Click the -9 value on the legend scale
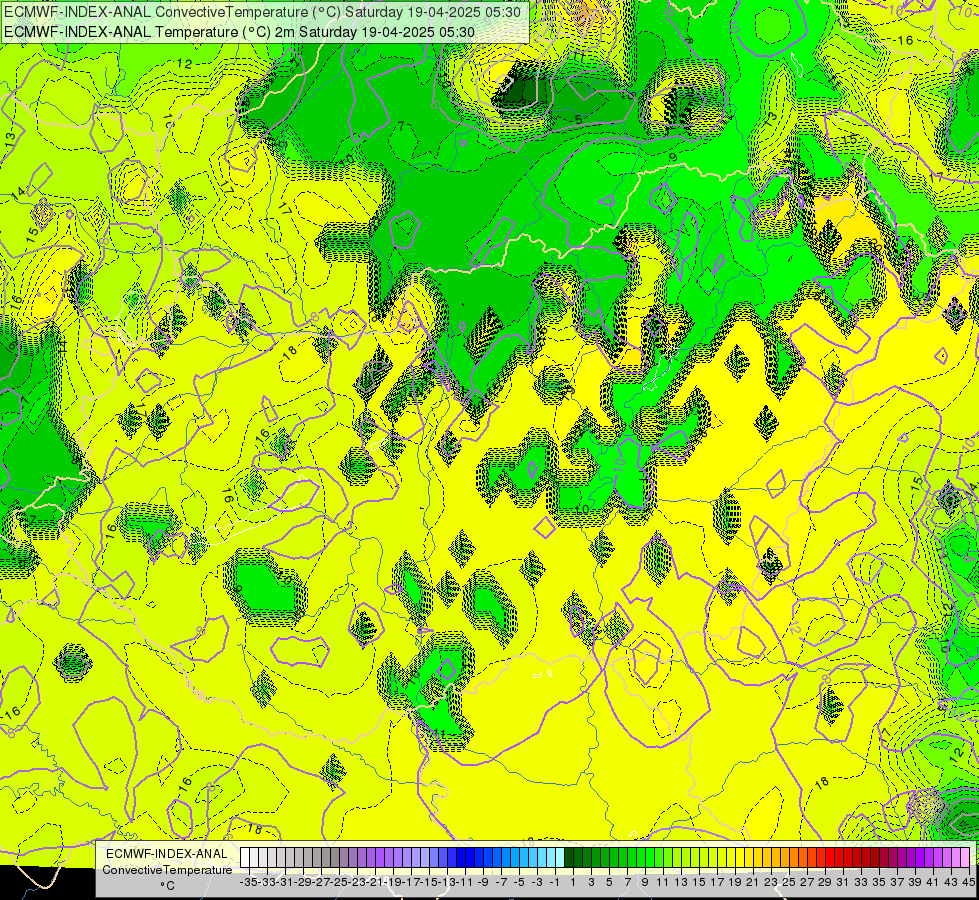 [x=483, y=882]
